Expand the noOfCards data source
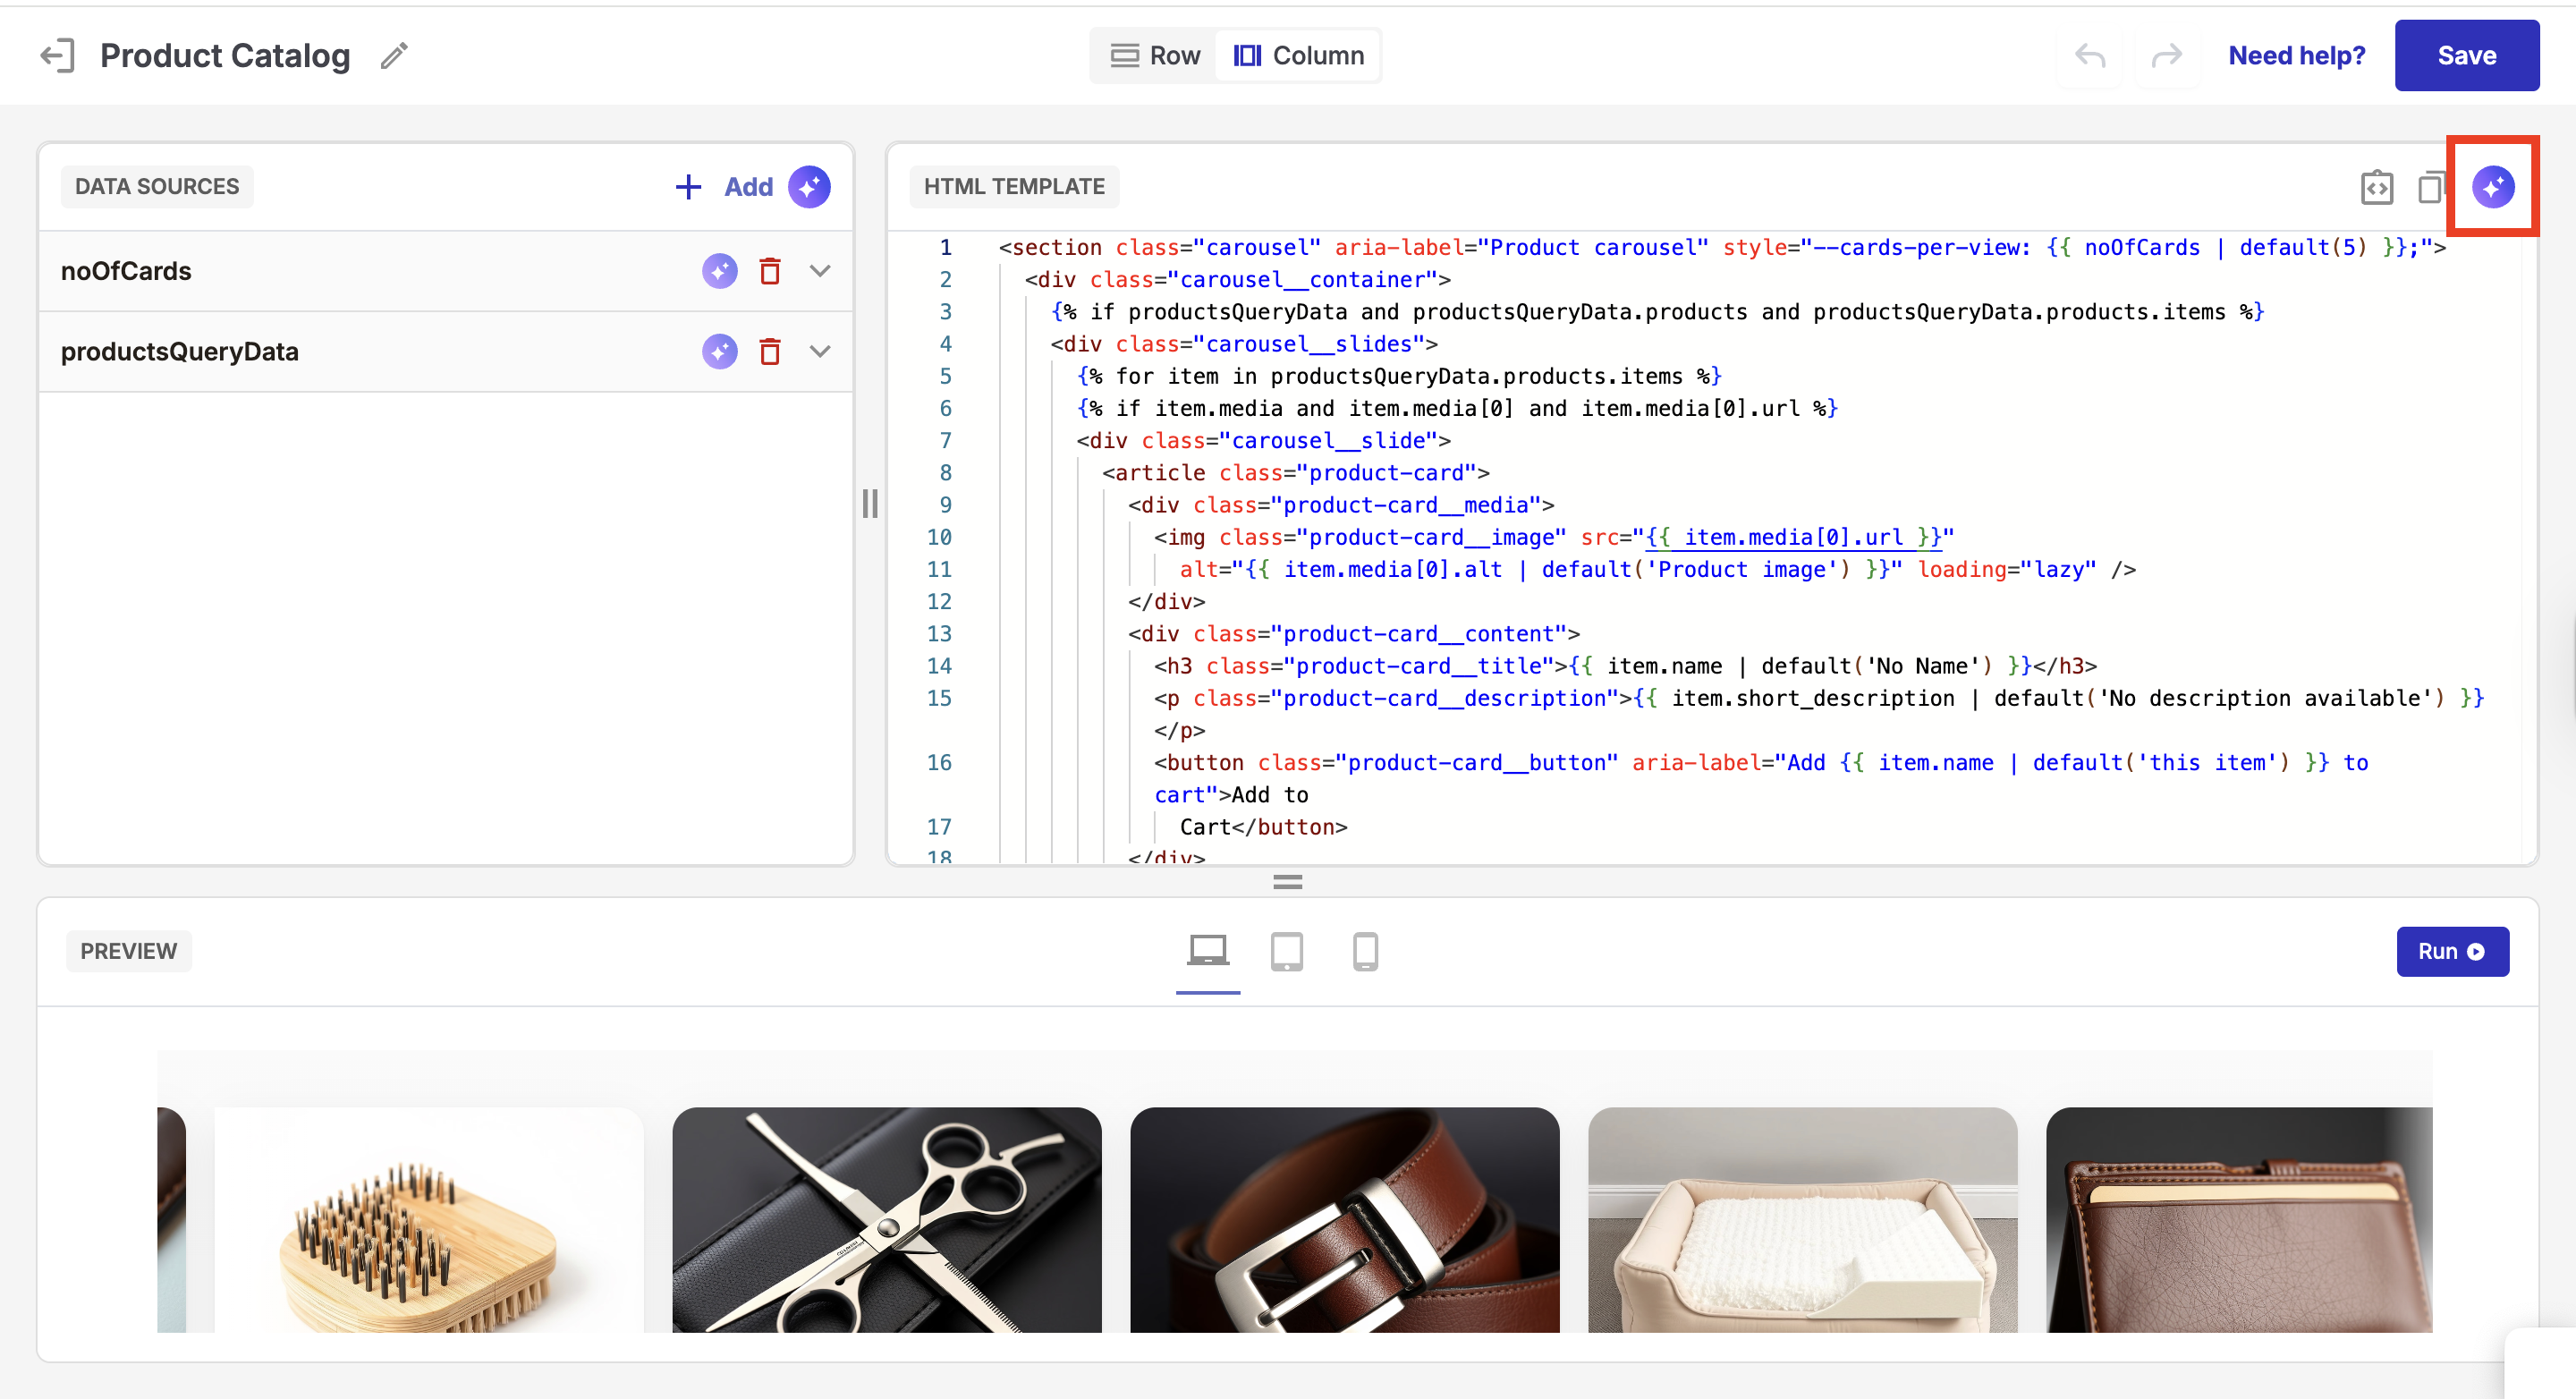The image size is (2576, 1399). [x=820, y=271]
